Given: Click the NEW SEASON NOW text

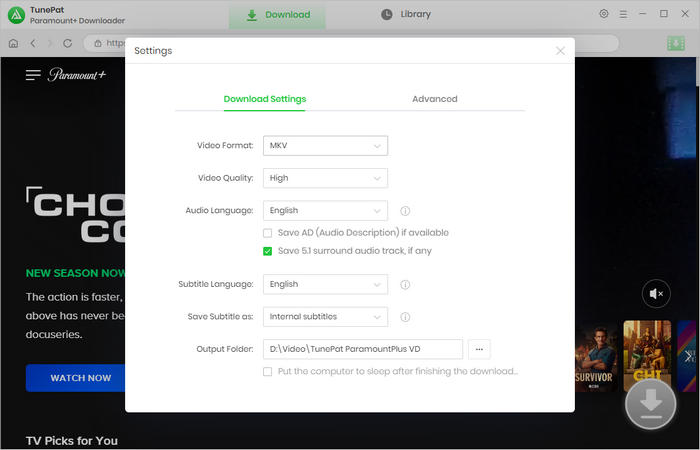Looking at the screenshot, I should pyautogui.click(x=75, y=273).
